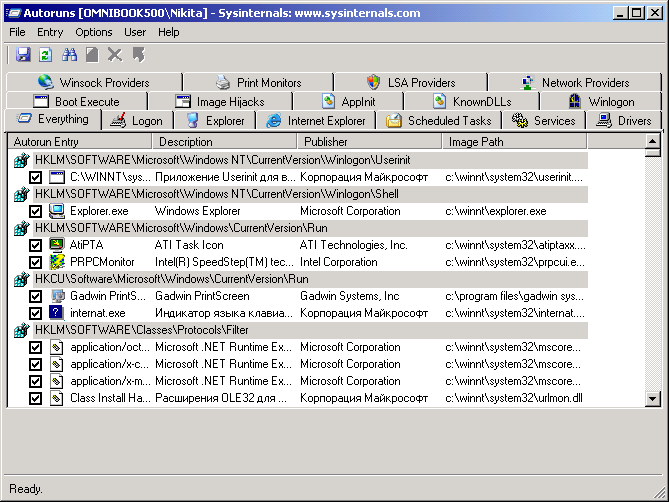669x502 pixels.
Task: Click the Winlogon\Shell registry key icon
Action: point(21,194)
